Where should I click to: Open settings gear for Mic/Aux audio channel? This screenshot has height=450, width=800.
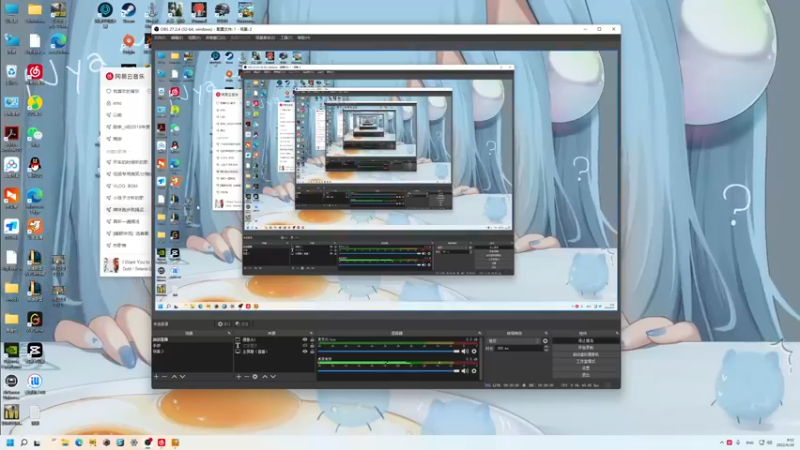474,351
